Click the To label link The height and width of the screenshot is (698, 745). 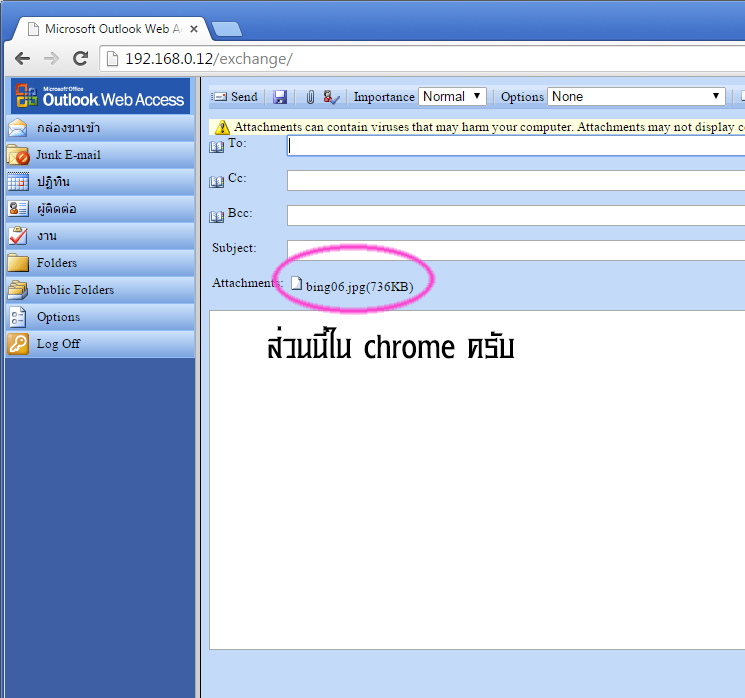coord(237,143)
